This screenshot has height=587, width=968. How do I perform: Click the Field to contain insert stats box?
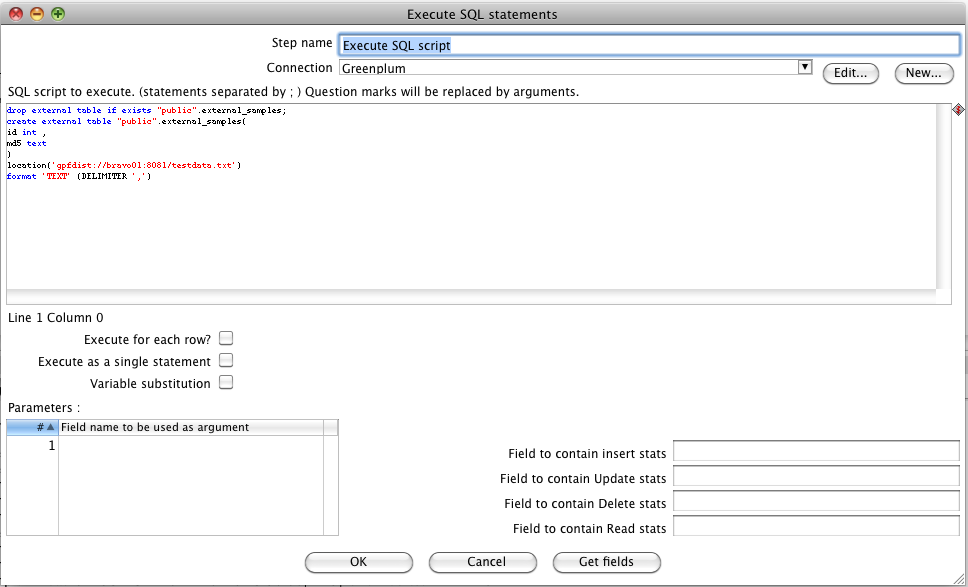815,450
